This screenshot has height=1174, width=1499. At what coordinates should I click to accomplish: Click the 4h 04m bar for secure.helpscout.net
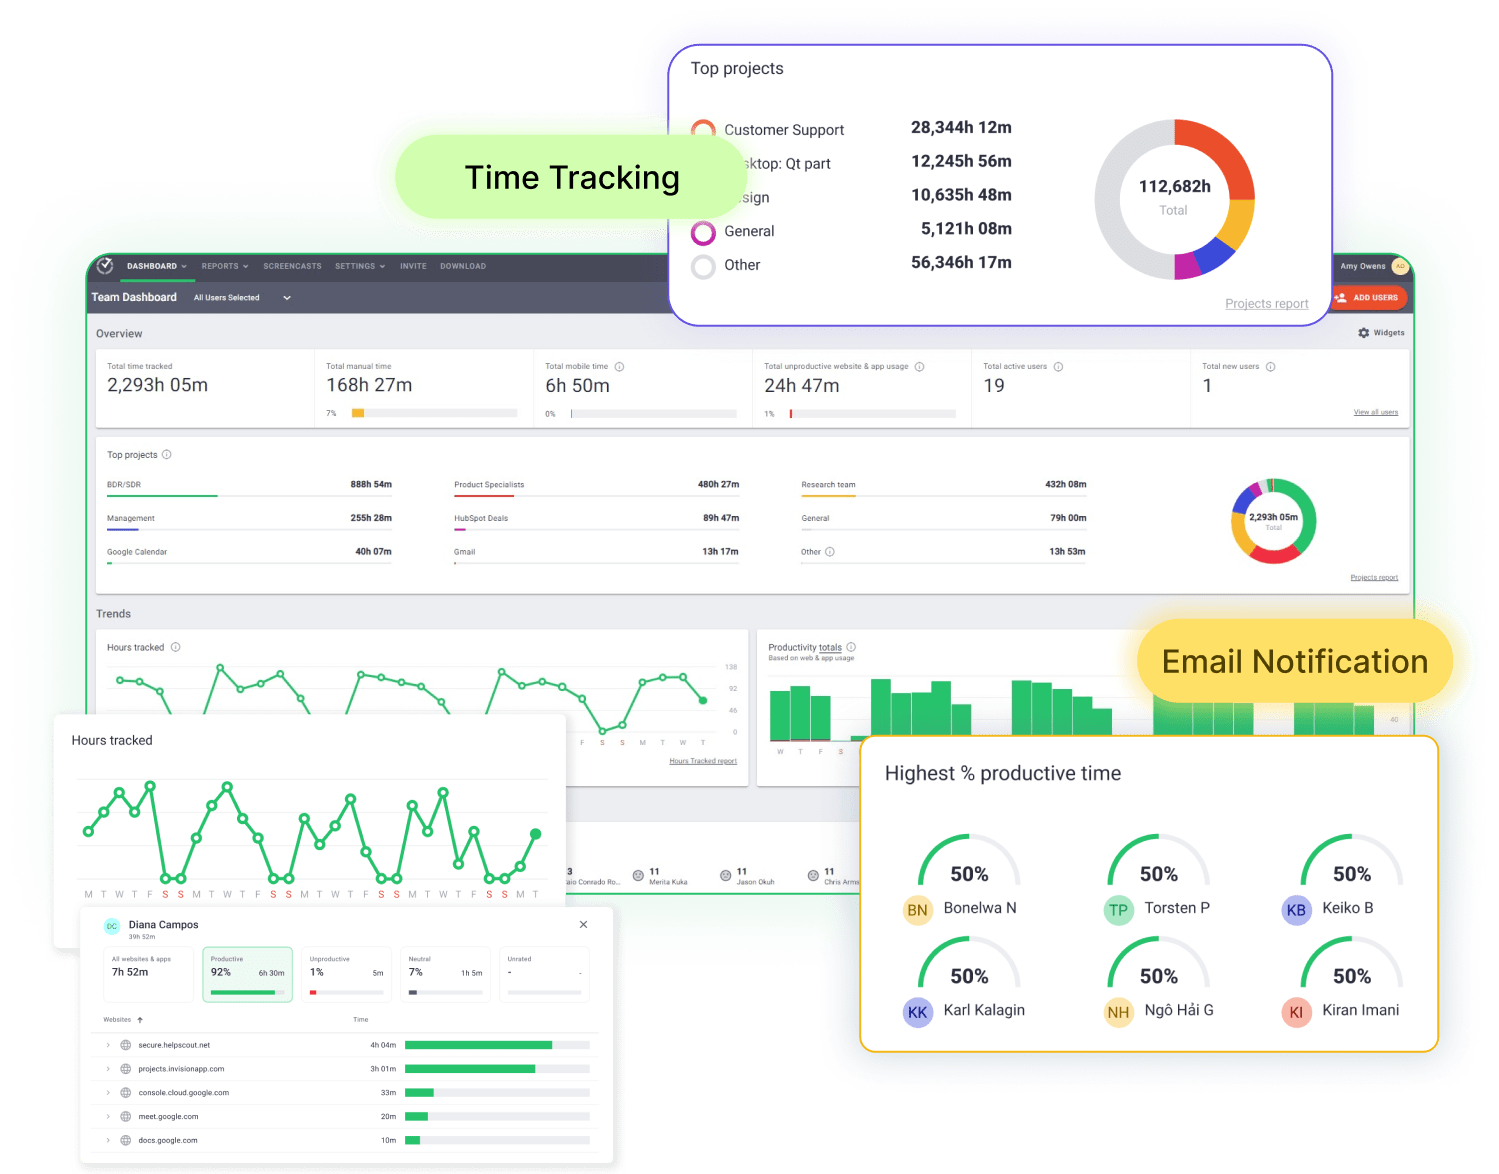497,1045
